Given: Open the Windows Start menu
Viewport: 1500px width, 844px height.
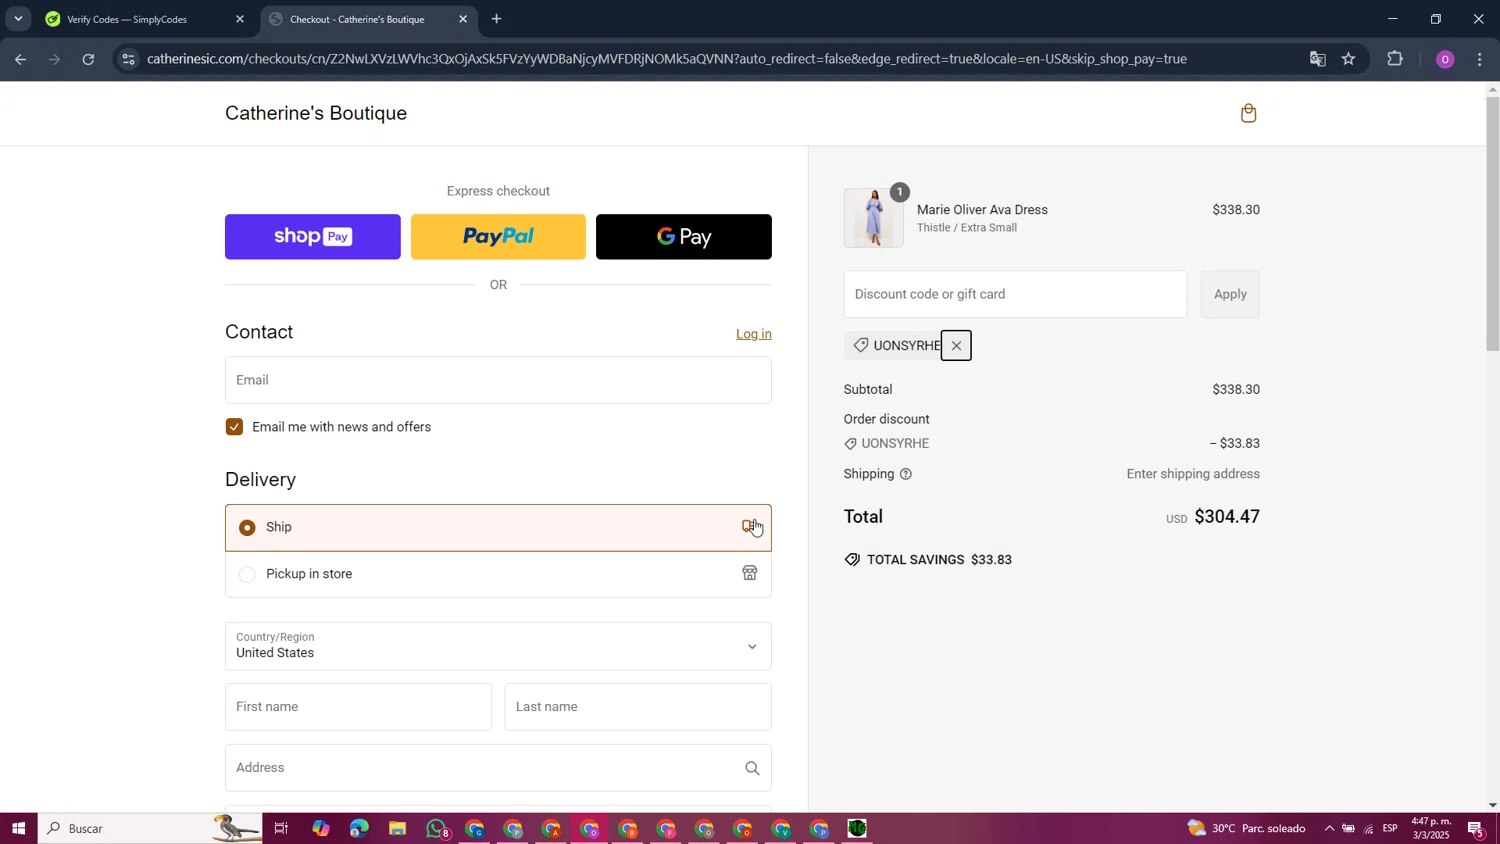Looking at the screenshot, I should tap(18, 828).
